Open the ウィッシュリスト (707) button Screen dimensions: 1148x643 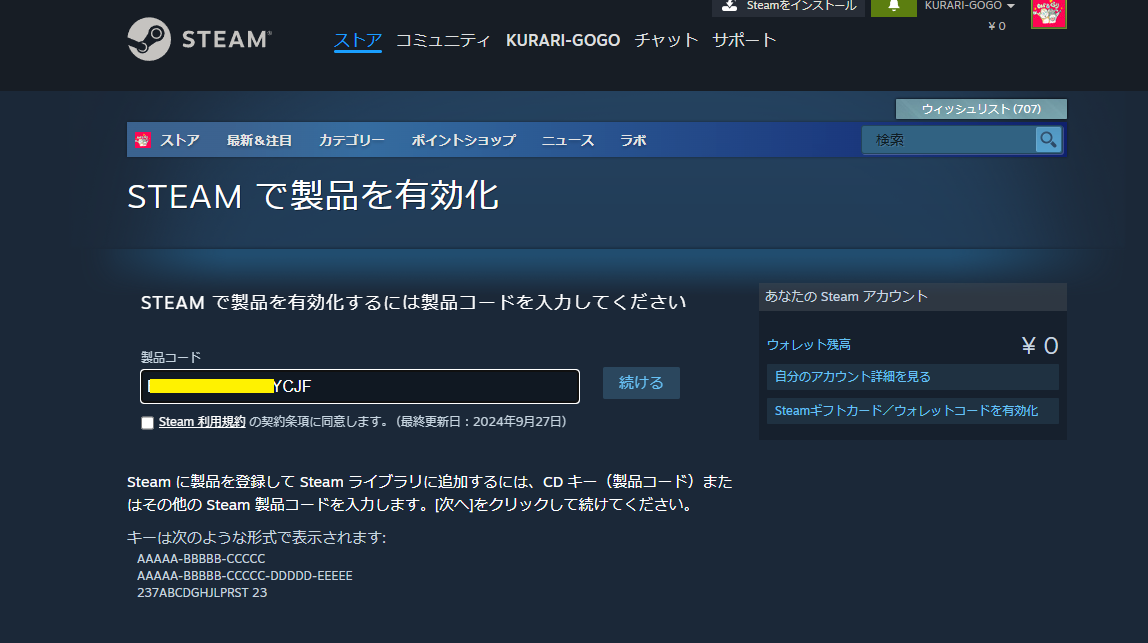(980, 108)
